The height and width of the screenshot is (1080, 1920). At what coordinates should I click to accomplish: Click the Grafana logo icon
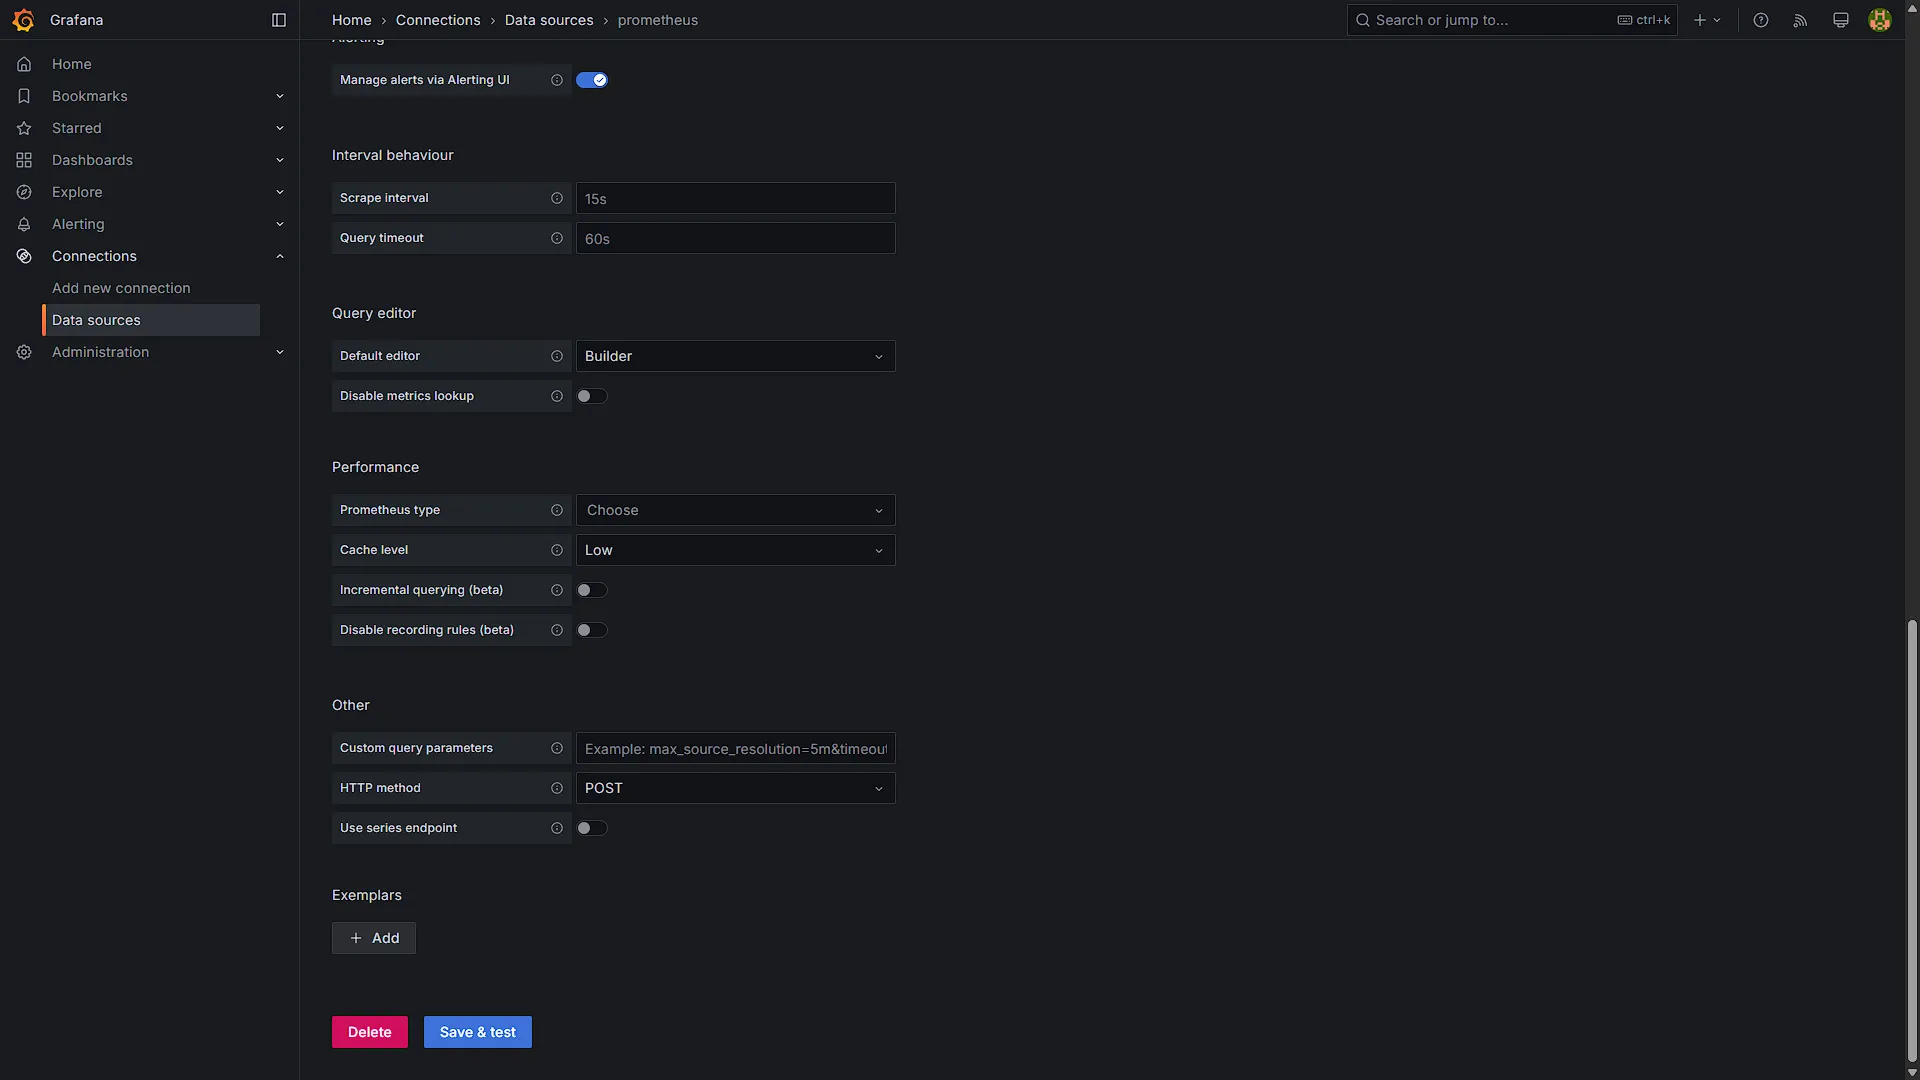pos(23,20)
